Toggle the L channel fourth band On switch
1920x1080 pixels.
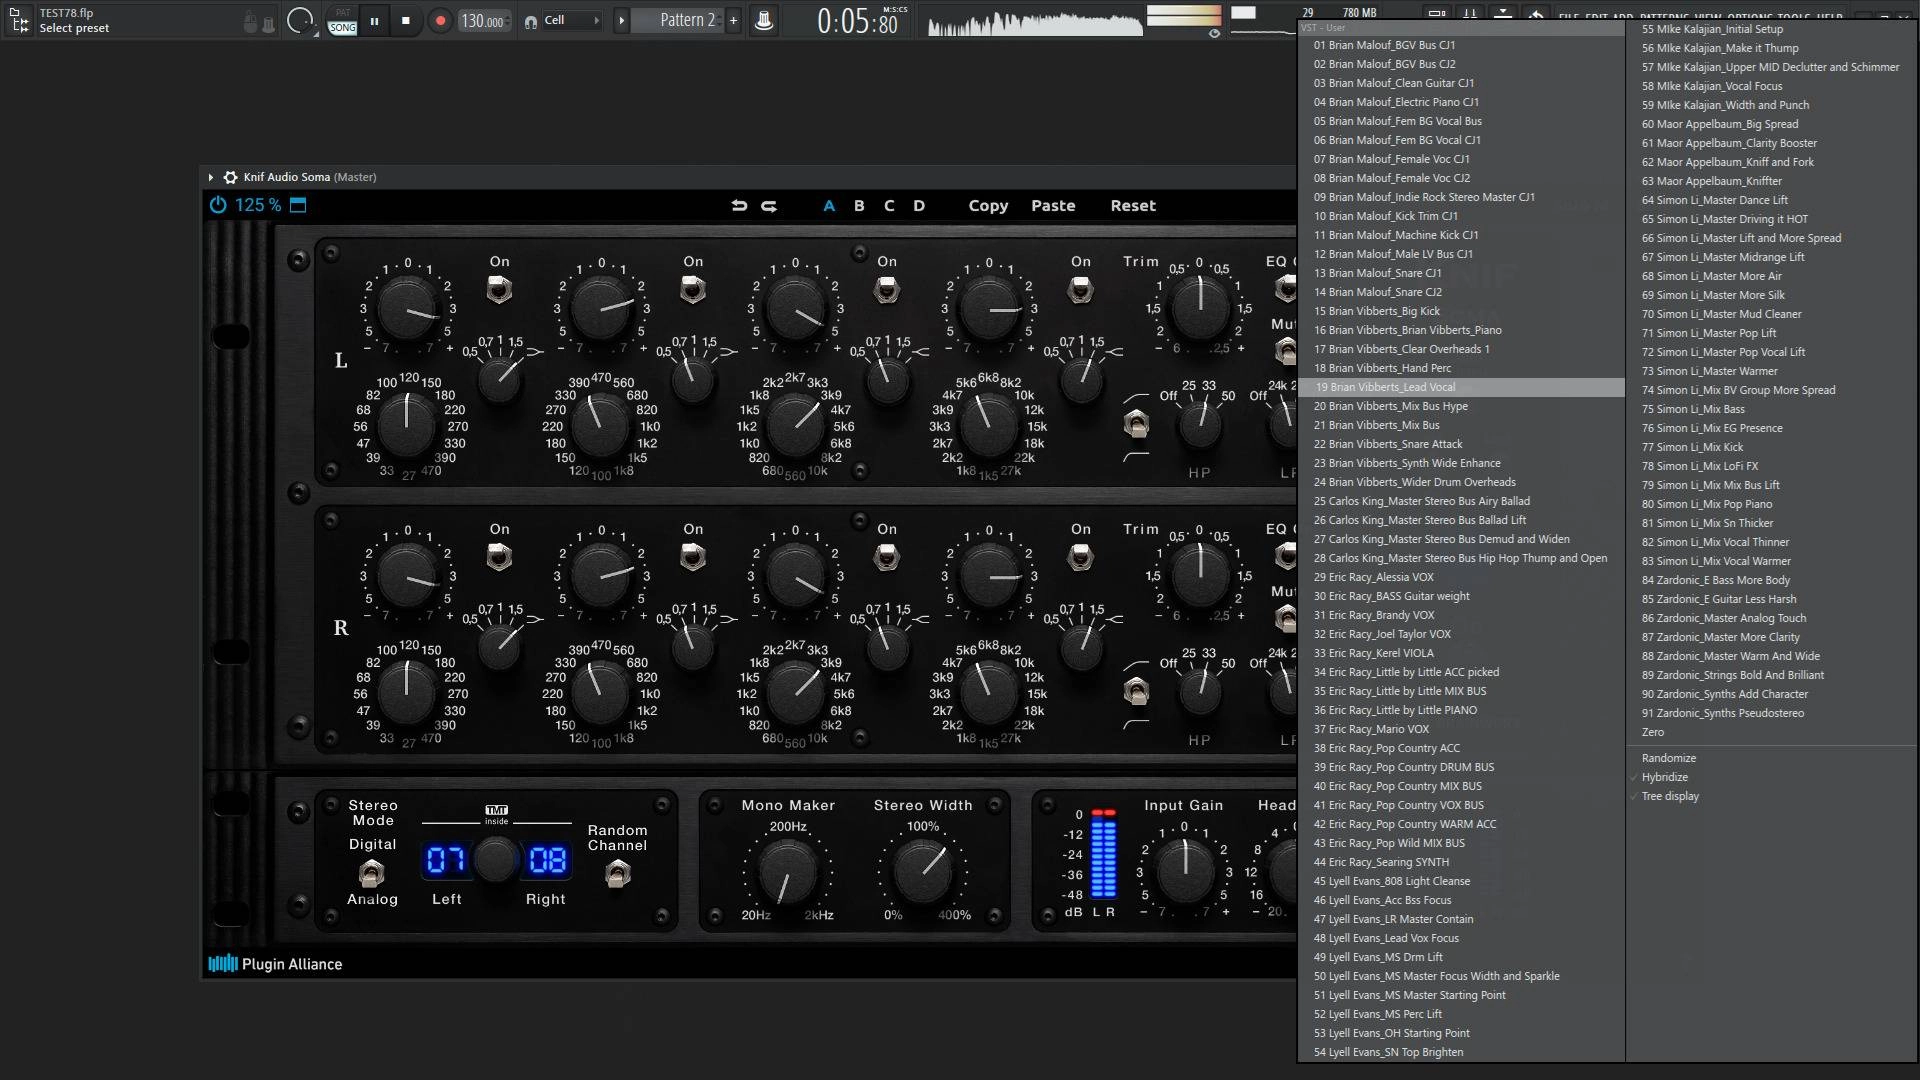tap(1081, 290)
